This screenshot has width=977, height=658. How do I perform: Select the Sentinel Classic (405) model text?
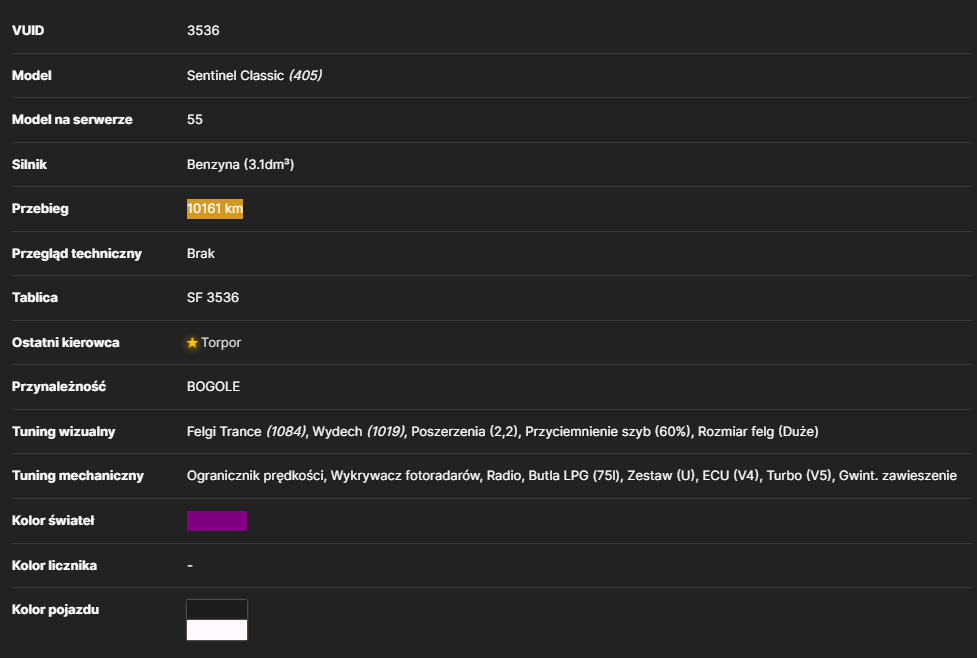254,75
